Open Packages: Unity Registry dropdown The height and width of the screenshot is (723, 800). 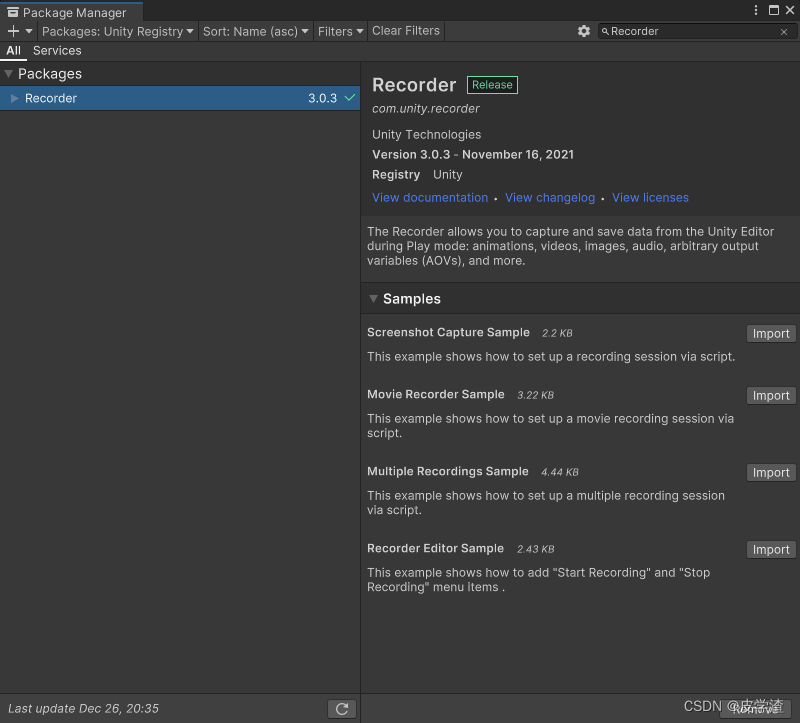117,31
